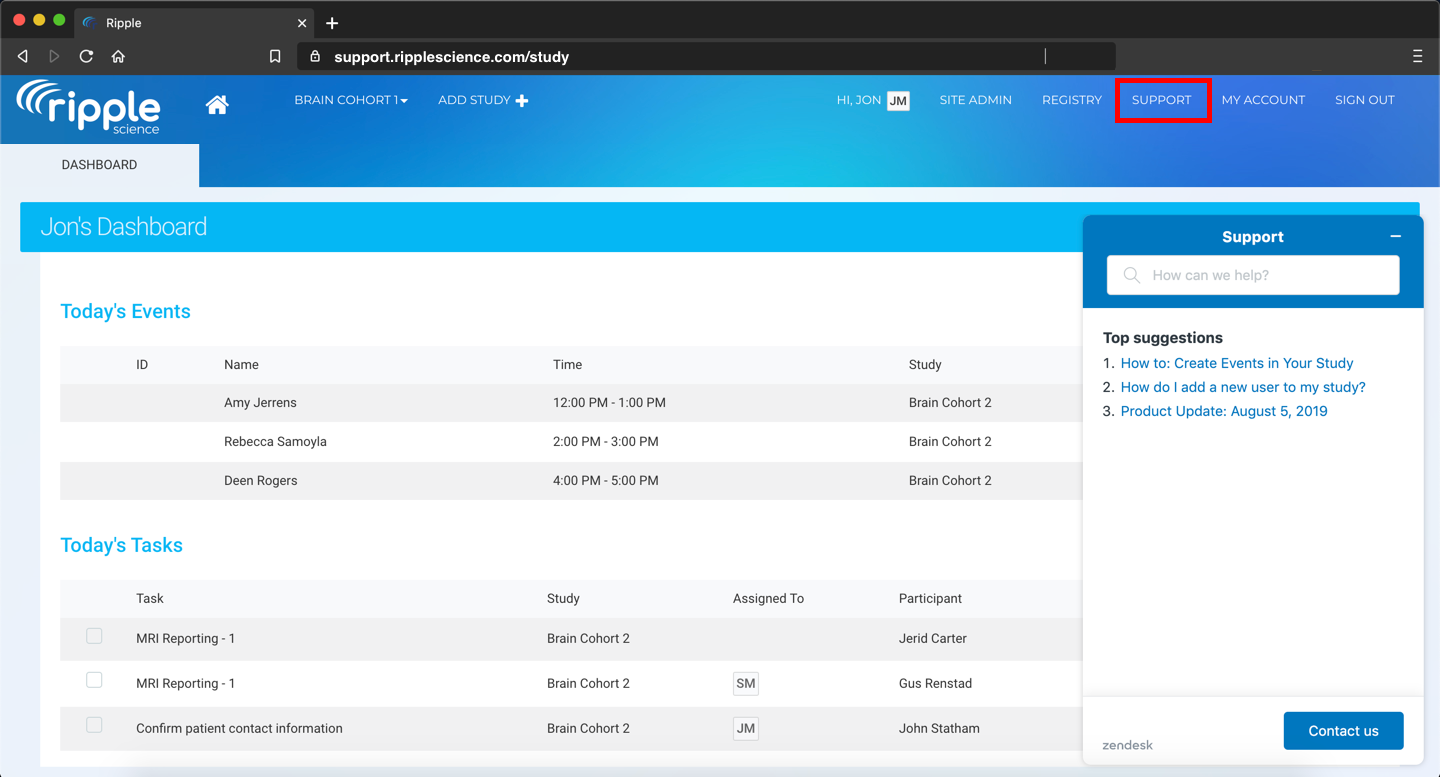Click the JM user badge in header
This screenshot has width=1440, height=777.
pyautogui.click(x=898, y=100)
